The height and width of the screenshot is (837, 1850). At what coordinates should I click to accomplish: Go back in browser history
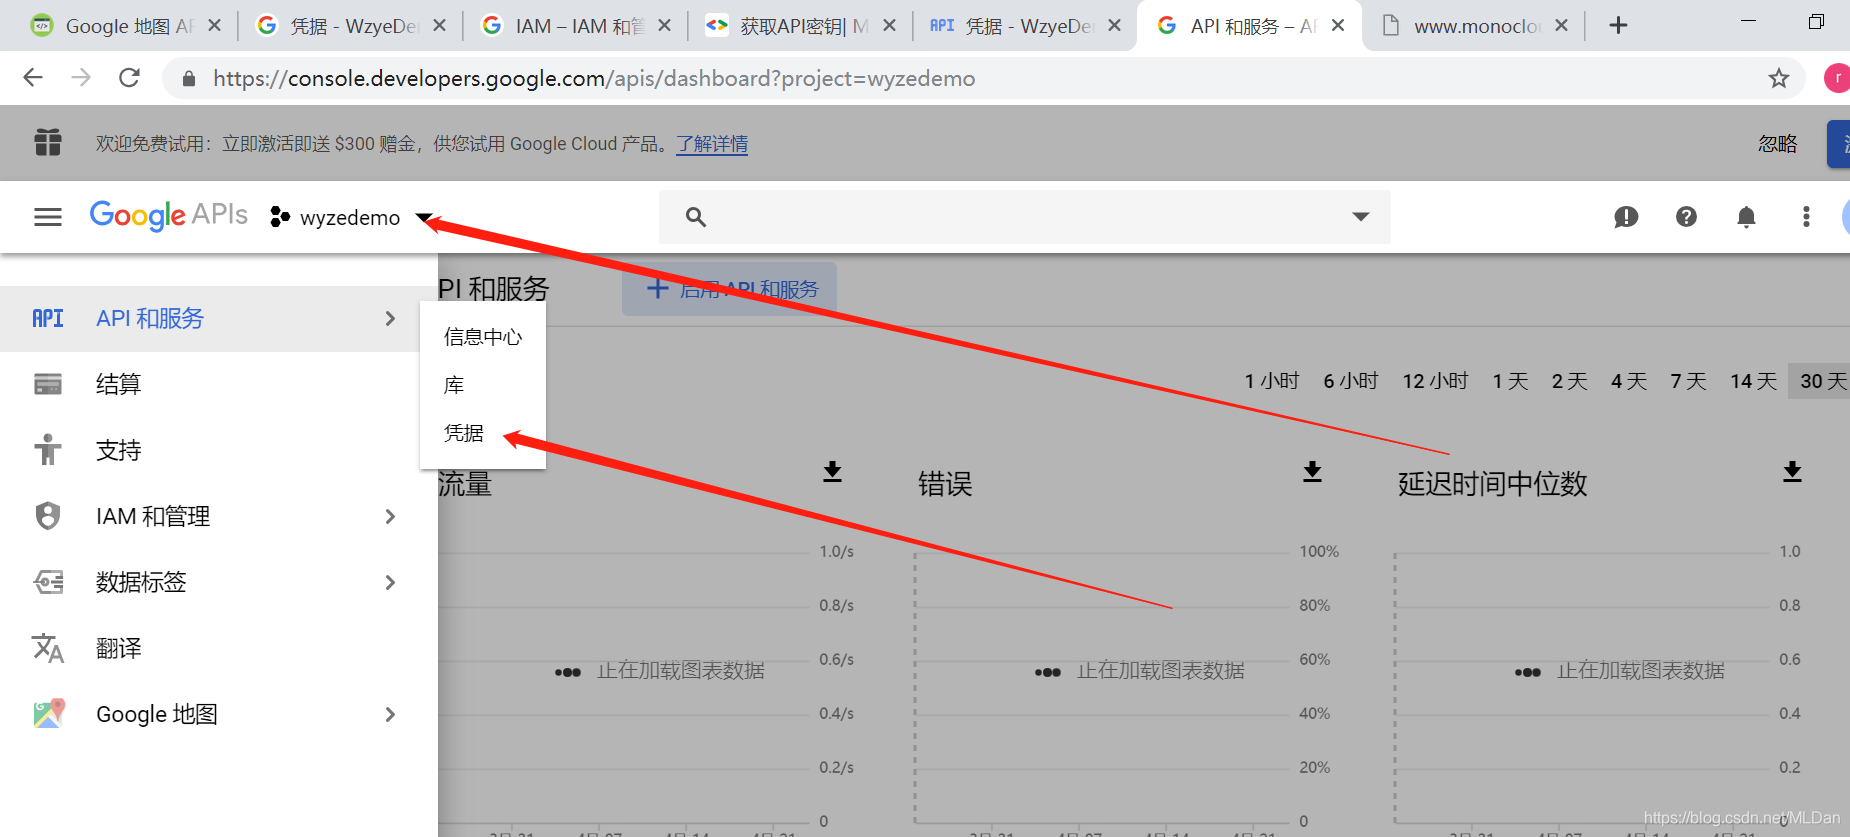33,78
